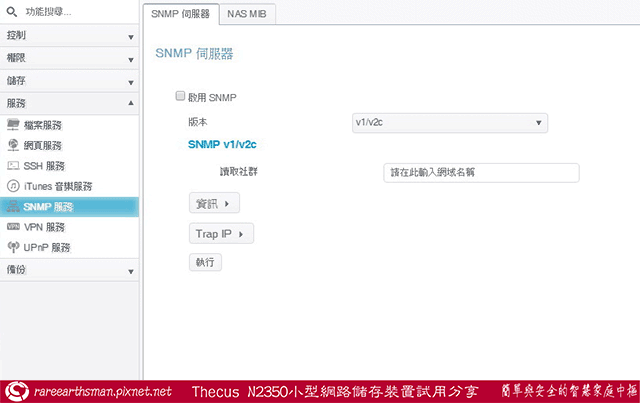Viewport: 640px width, 403px height.
Task: Switch to the NAS MIB tab
Action: point(246,14)
